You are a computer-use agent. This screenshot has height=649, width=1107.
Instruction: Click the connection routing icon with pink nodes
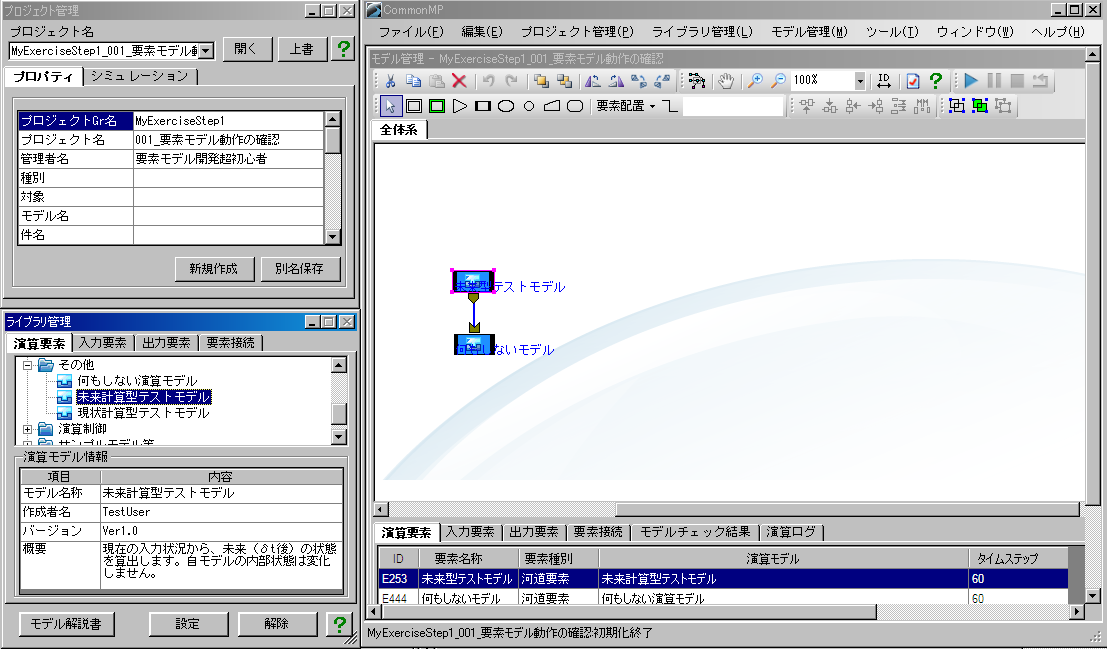click(x=696, y=81)
